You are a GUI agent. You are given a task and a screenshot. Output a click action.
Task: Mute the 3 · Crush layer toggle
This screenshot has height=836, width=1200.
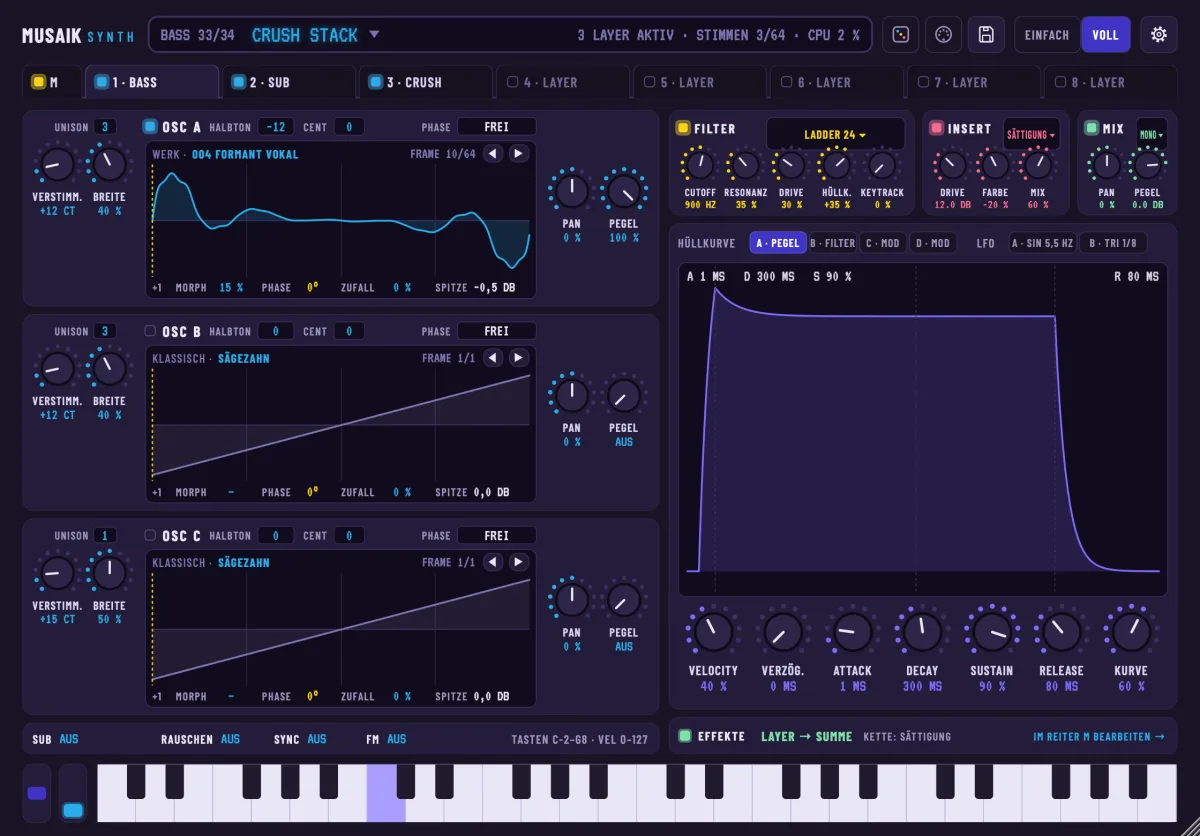[x=375, y=82]
